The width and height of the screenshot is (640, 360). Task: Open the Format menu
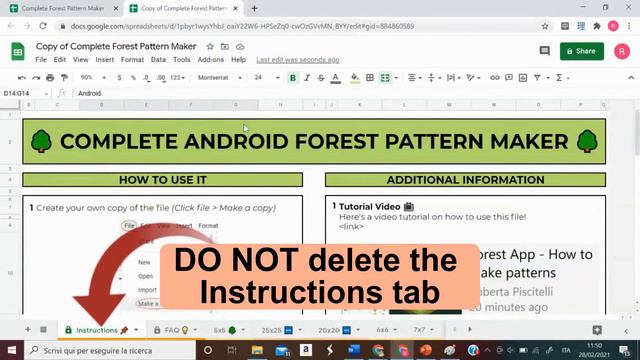[132, 60]
